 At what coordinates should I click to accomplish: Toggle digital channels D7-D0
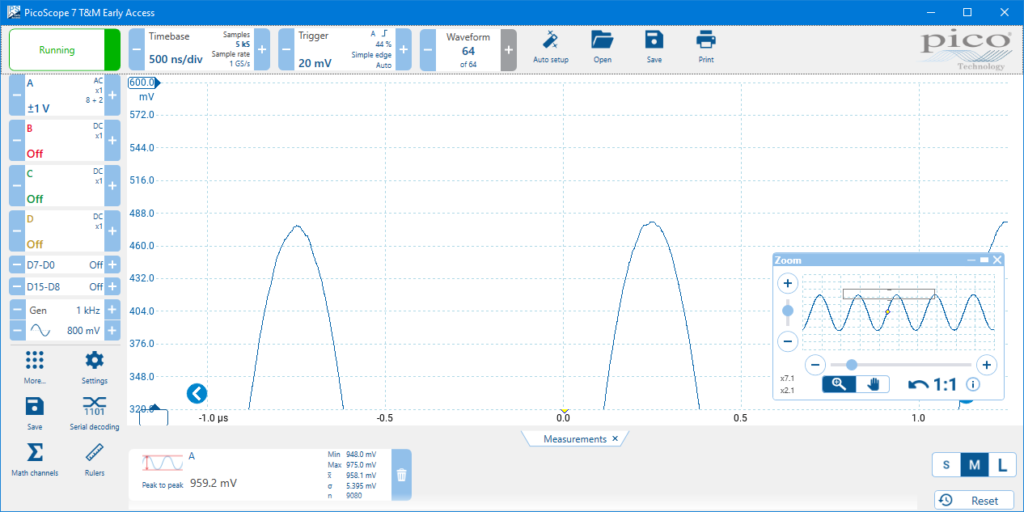tap(65, 264)
